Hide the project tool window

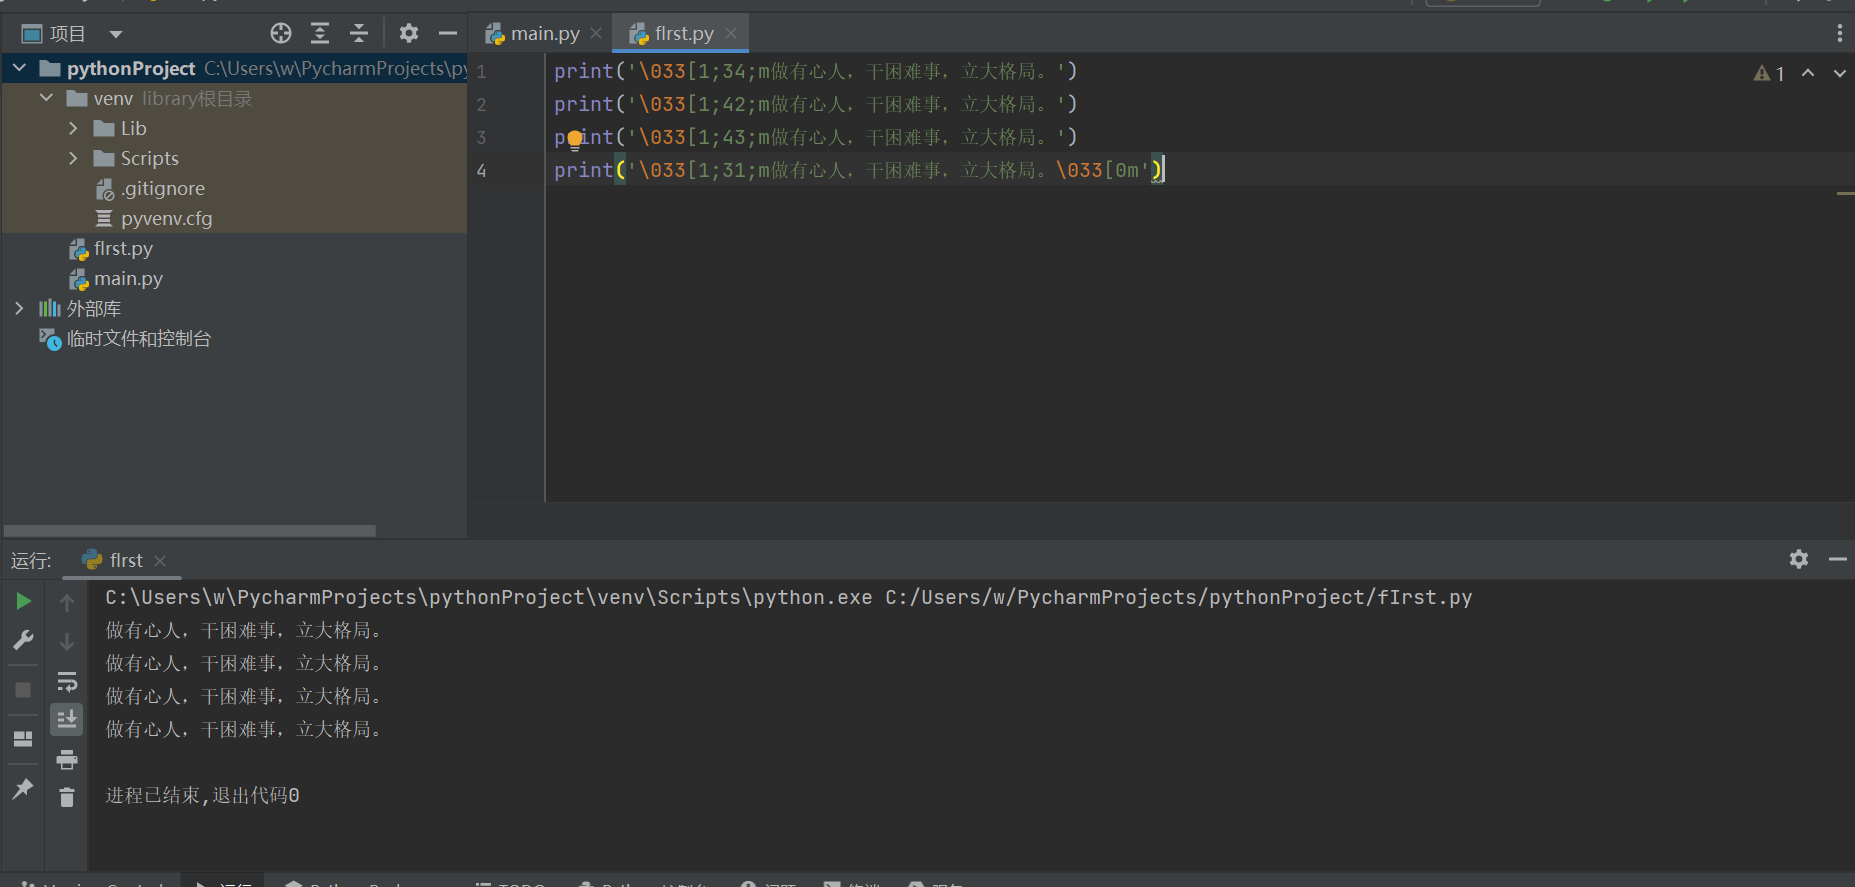coord(448,34)
